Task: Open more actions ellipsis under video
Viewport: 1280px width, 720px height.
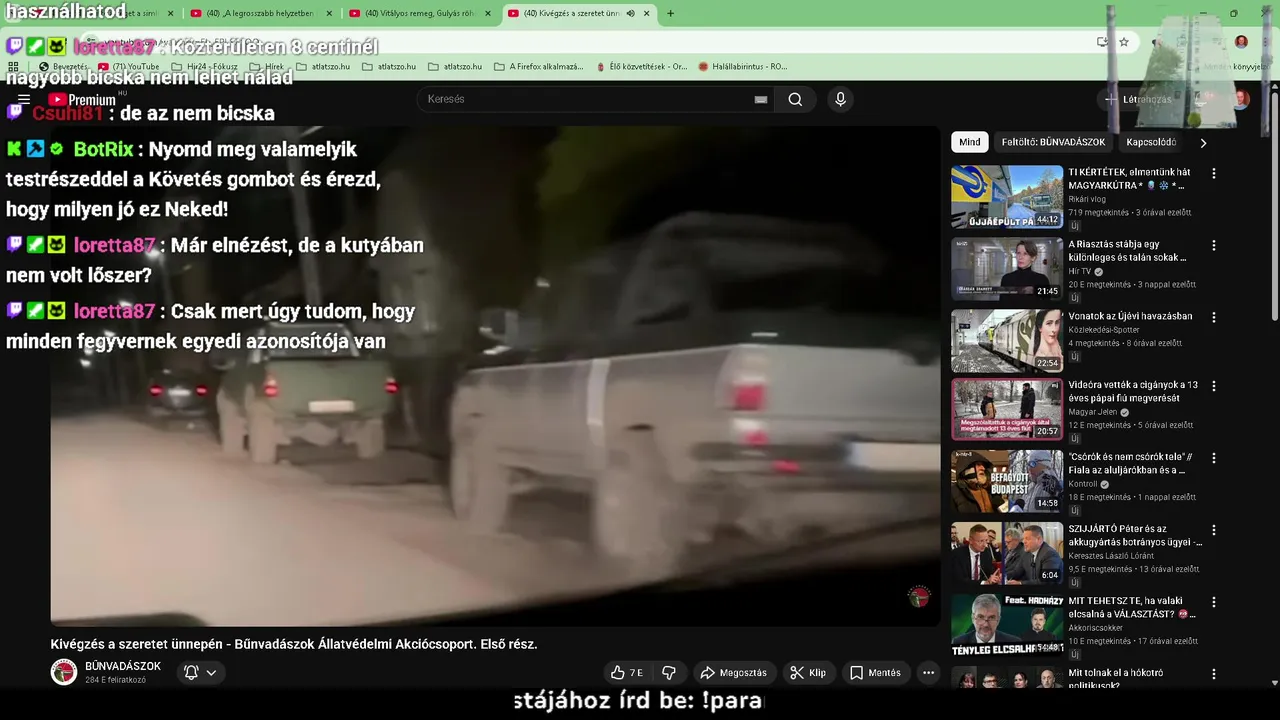Action: 928,673
